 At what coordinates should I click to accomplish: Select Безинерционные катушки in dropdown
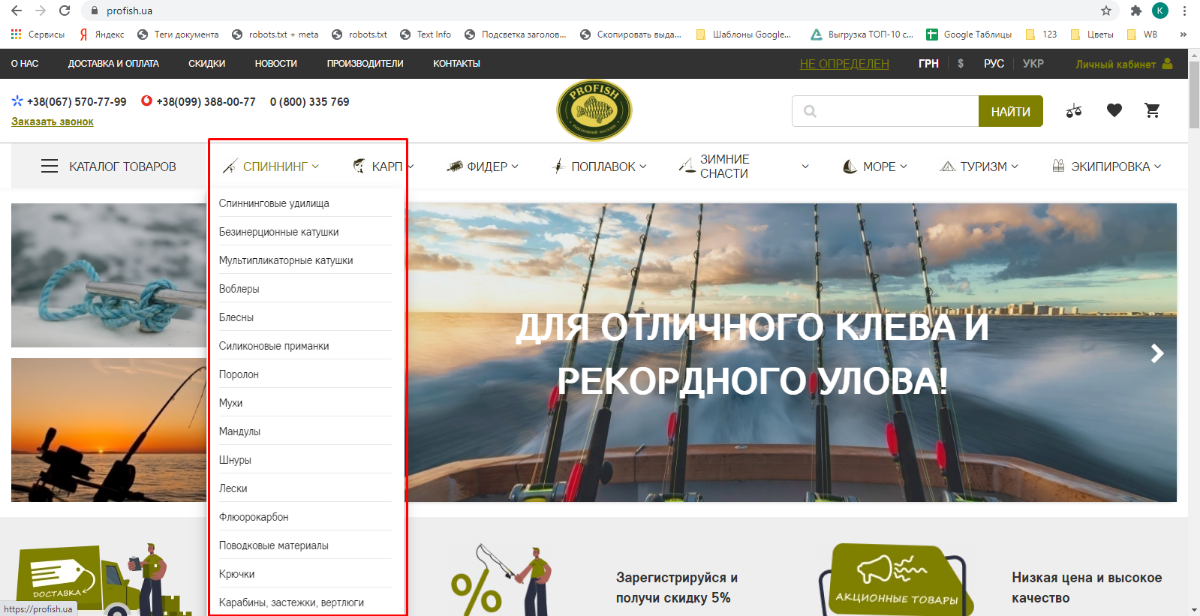(x=279, y=232)
